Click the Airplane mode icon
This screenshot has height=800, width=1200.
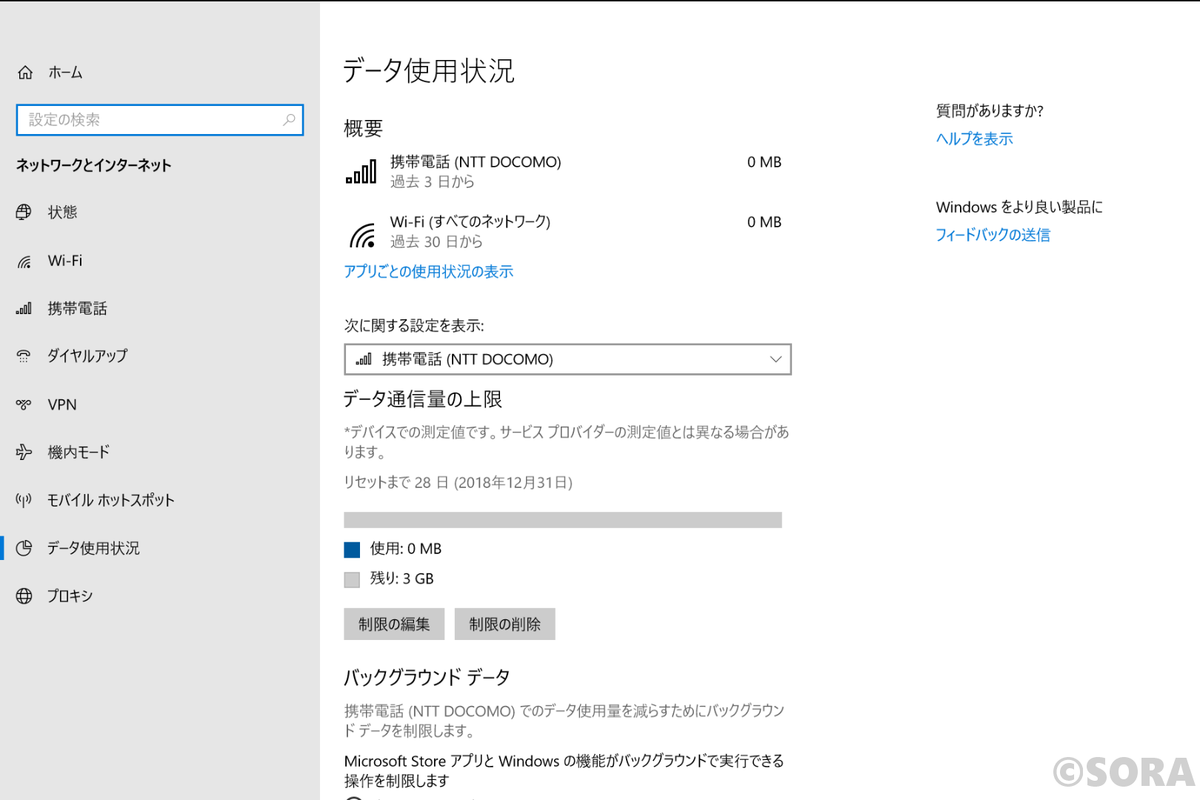(25, 452)
